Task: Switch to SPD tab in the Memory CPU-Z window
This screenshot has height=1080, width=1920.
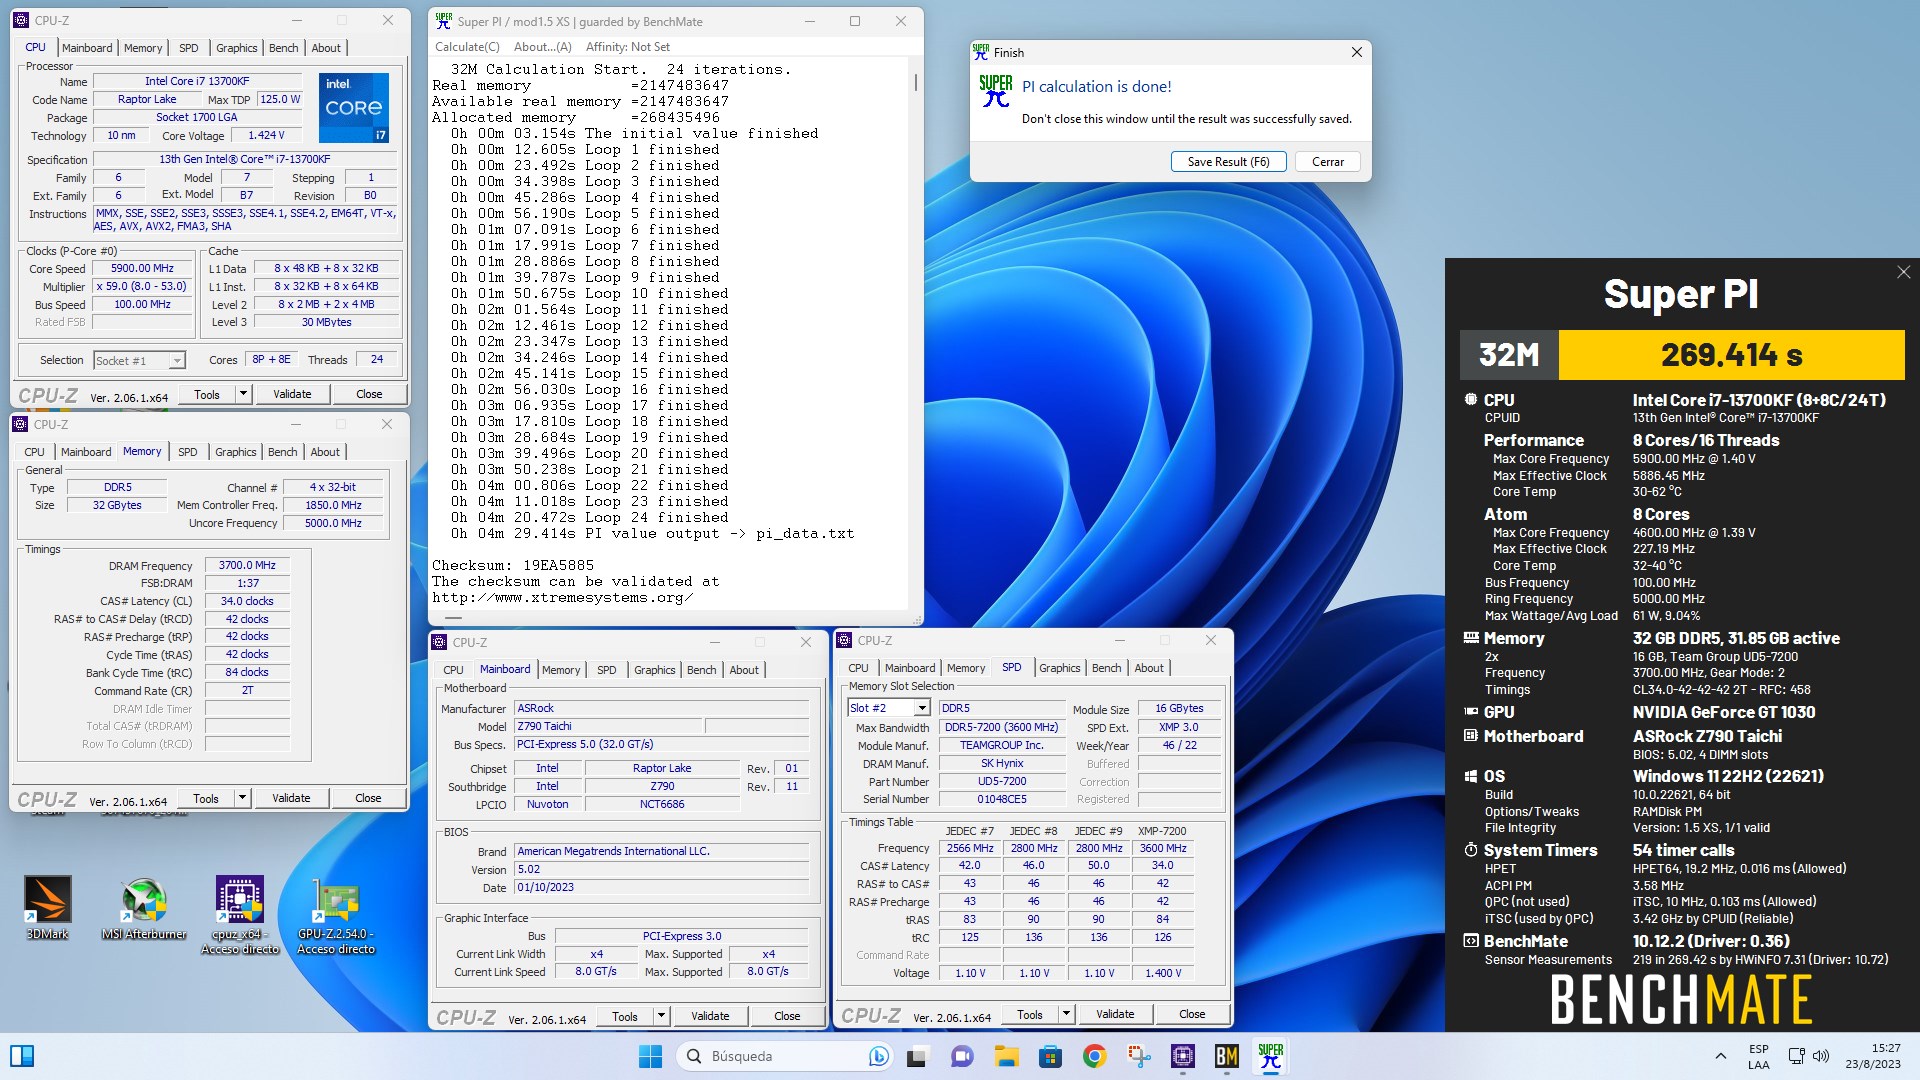Action: (x=188, y=452)
